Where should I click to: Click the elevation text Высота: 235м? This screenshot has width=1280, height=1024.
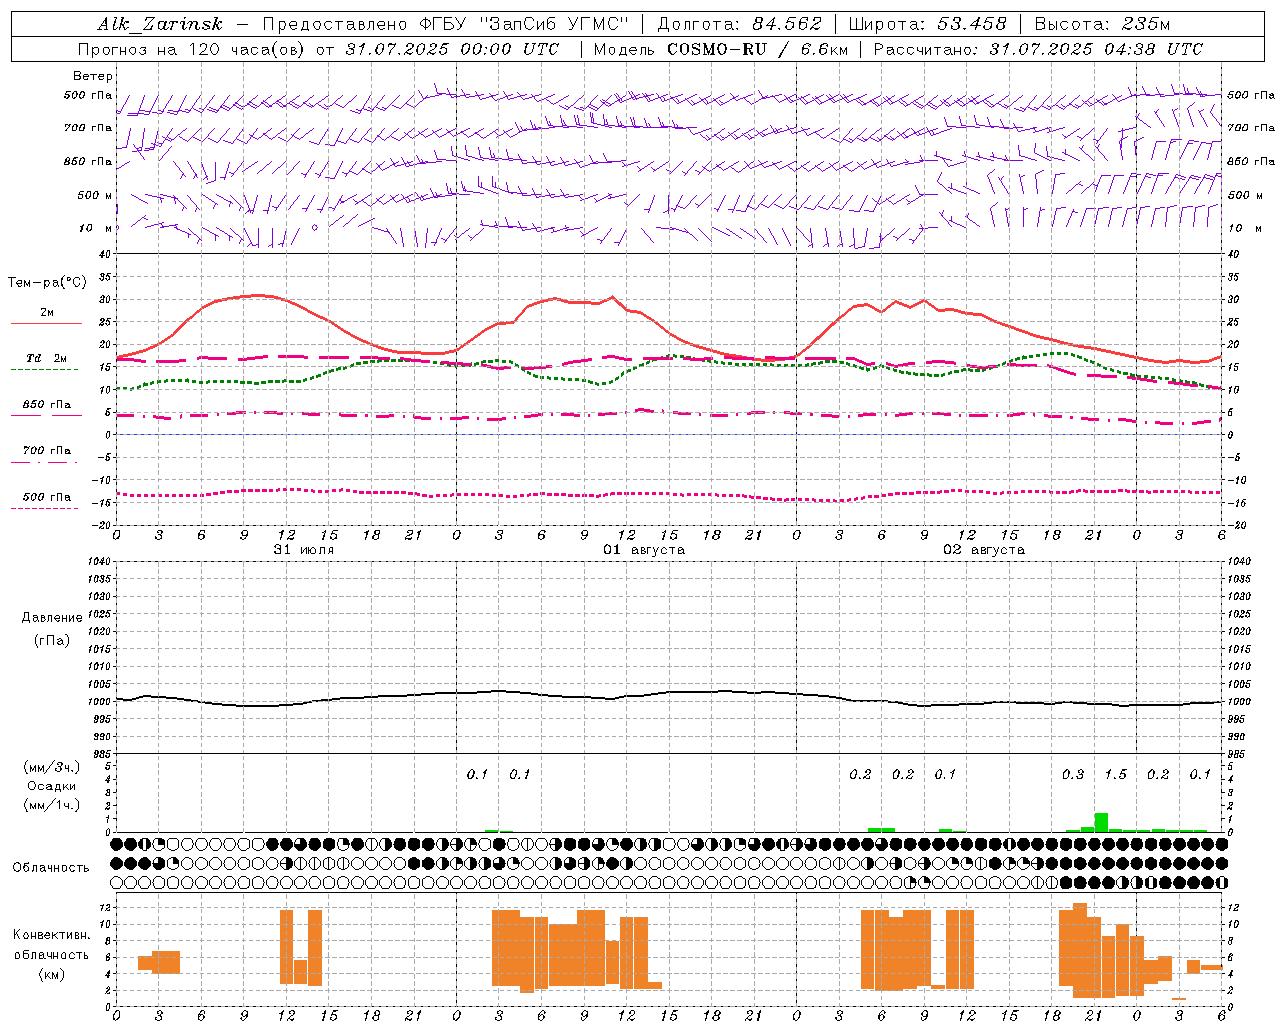1102,24
